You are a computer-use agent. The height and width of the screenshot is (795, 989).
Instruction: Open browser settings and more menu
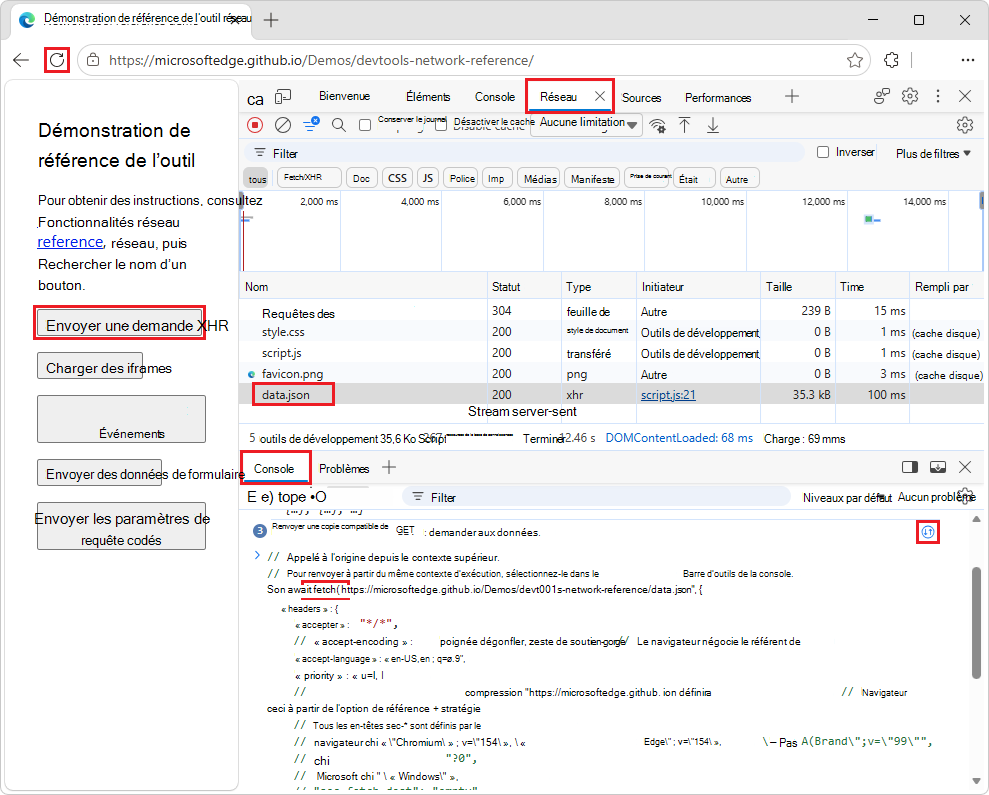(968, 60)
